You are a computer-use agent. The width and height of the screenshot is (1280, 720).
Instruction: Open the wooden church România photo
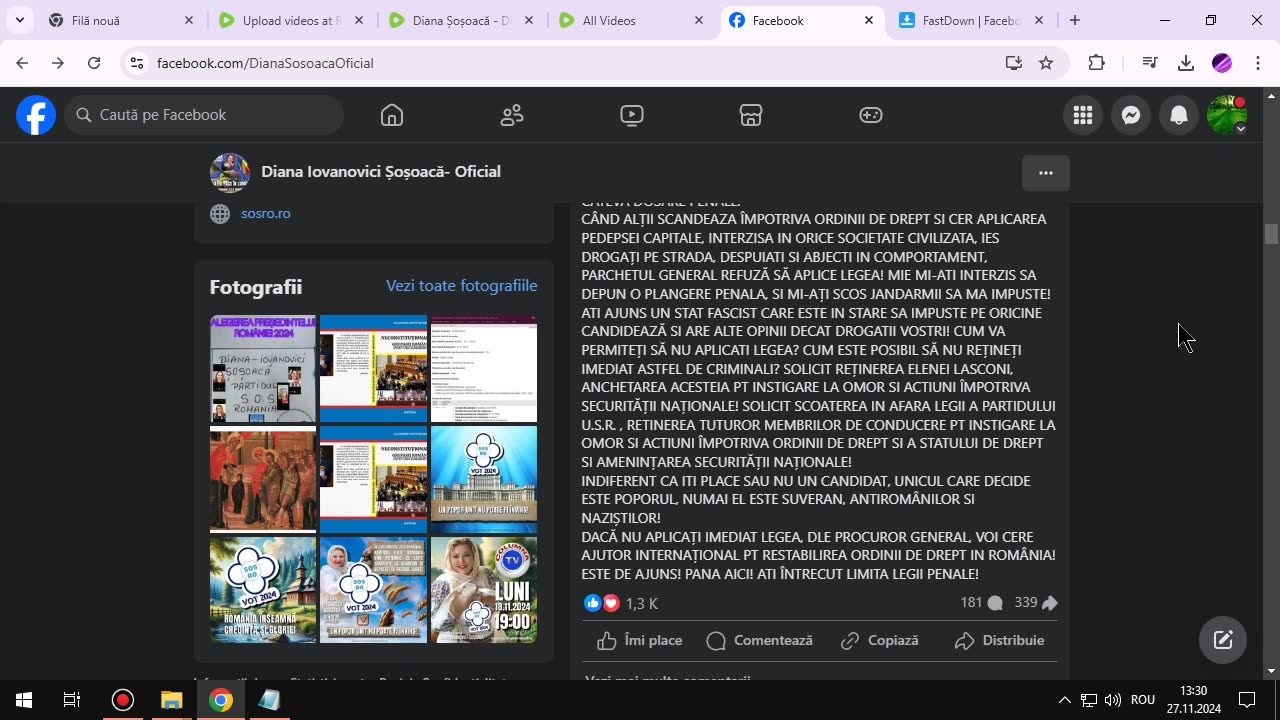263,590
